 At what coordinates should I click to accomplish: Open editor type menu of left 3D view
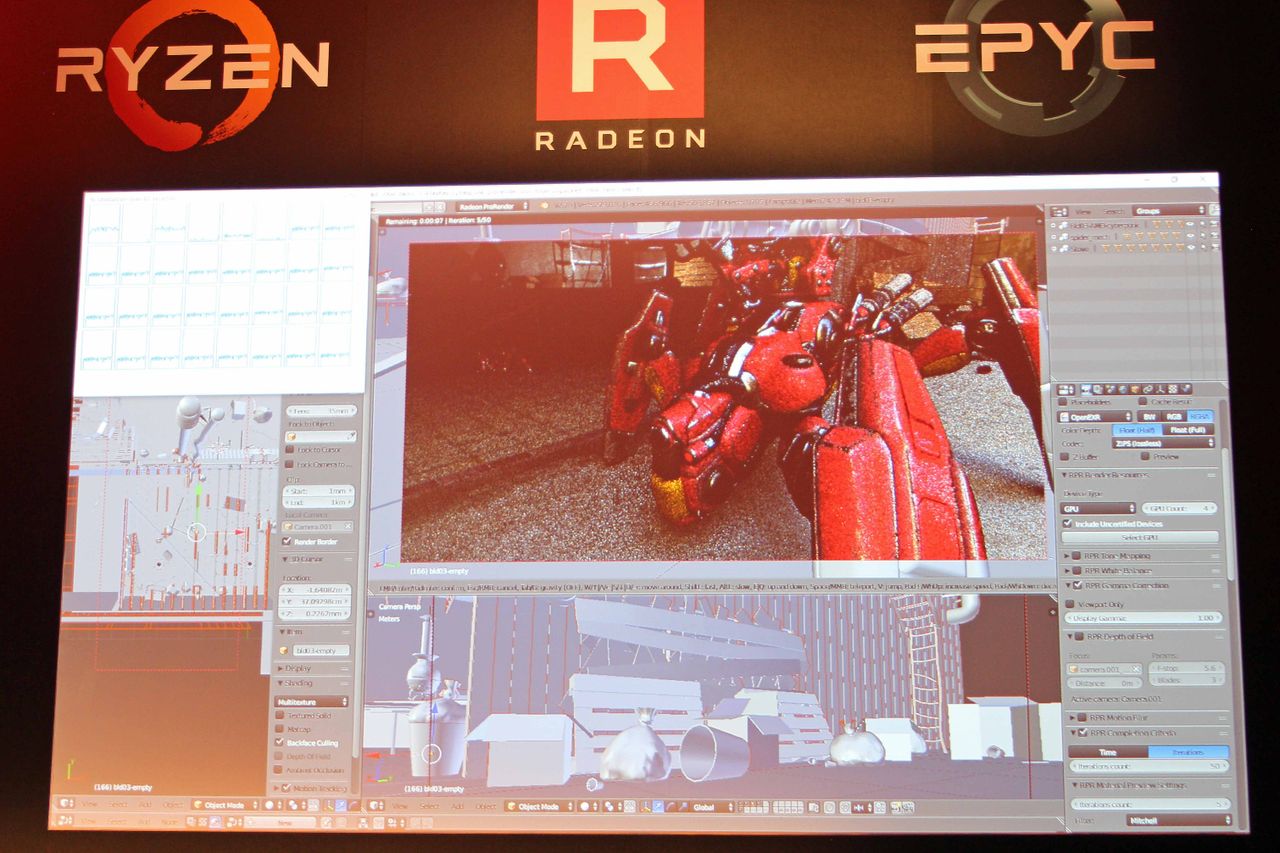[66, 803]
